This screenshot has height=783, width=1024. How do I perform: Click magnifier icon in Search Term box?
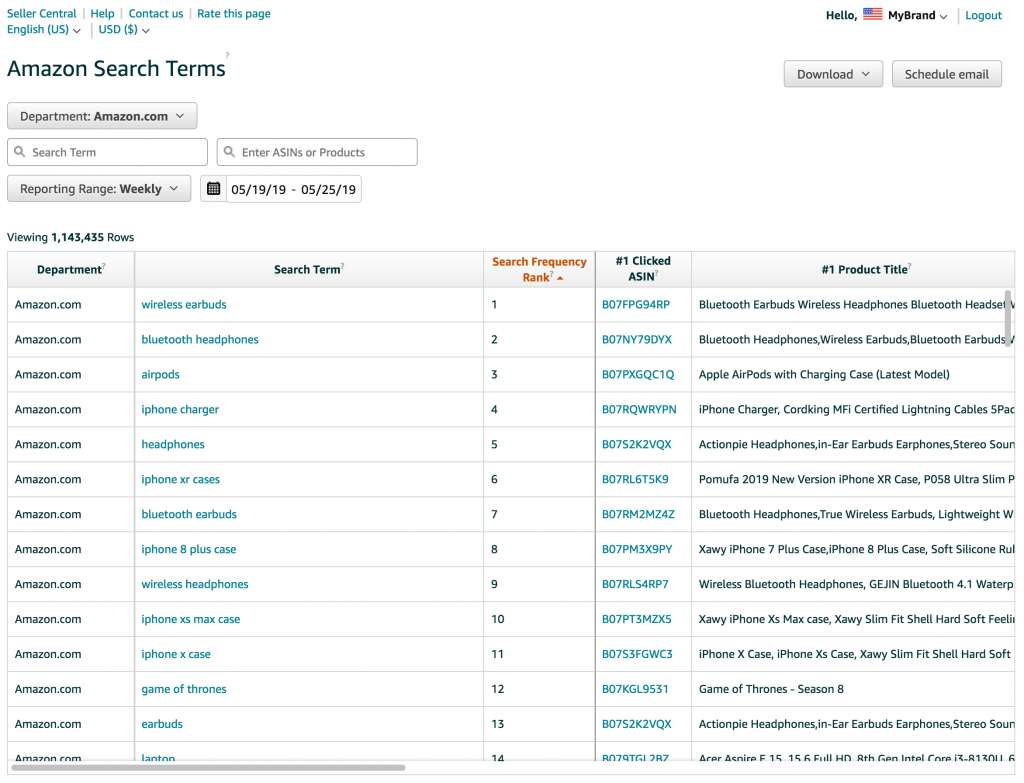coord(20,152)
